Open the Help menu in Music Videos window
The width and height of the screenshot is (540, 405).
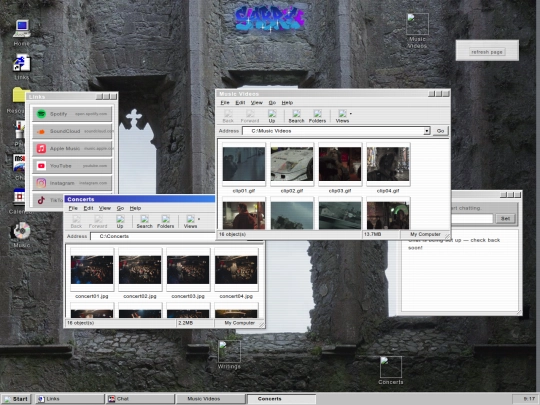click(287, 103)
